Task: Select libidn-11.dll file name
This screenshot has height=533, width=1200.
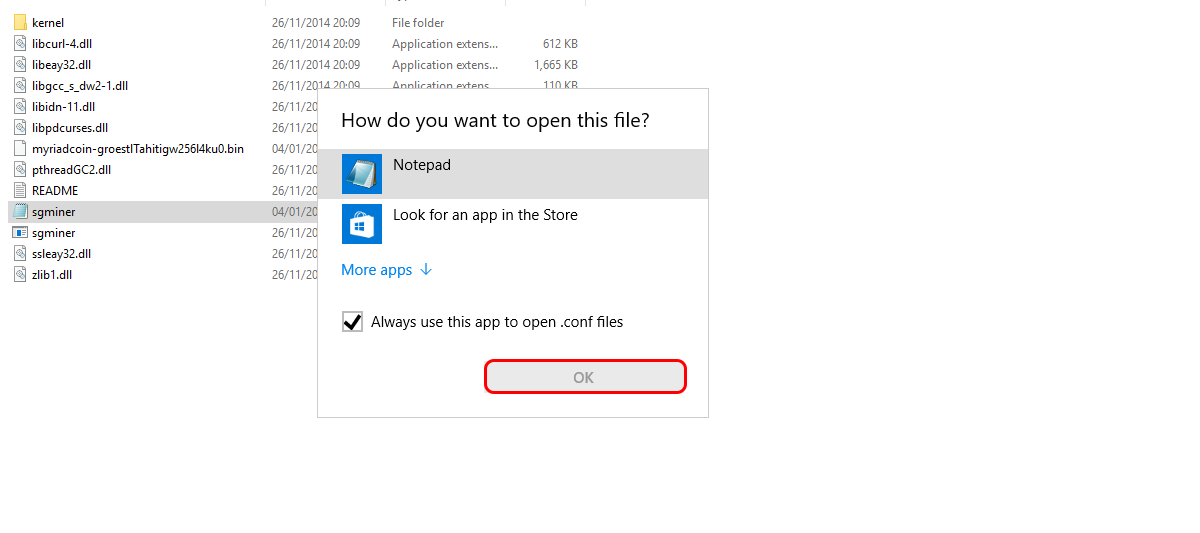Action: point(64,106)
